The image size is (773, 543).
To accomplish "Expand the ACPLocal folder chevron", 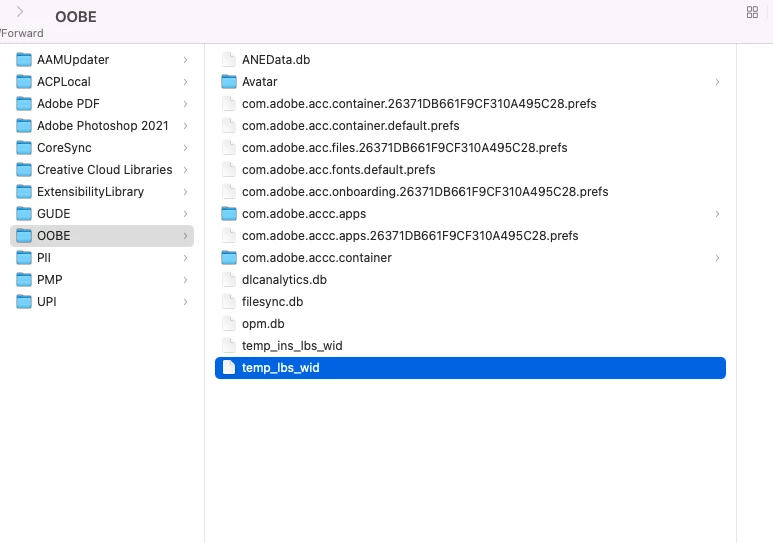I will click(185, 82).
